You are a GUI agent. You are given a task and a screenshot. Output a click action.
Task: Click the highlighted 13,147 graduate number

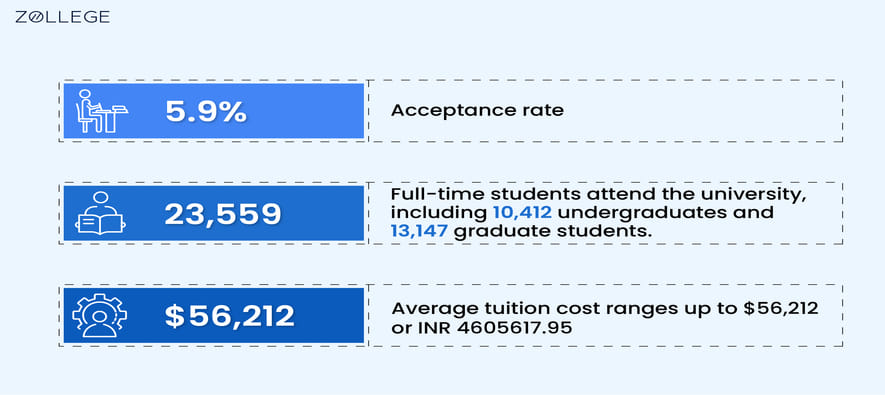click(x=419, y=231)
